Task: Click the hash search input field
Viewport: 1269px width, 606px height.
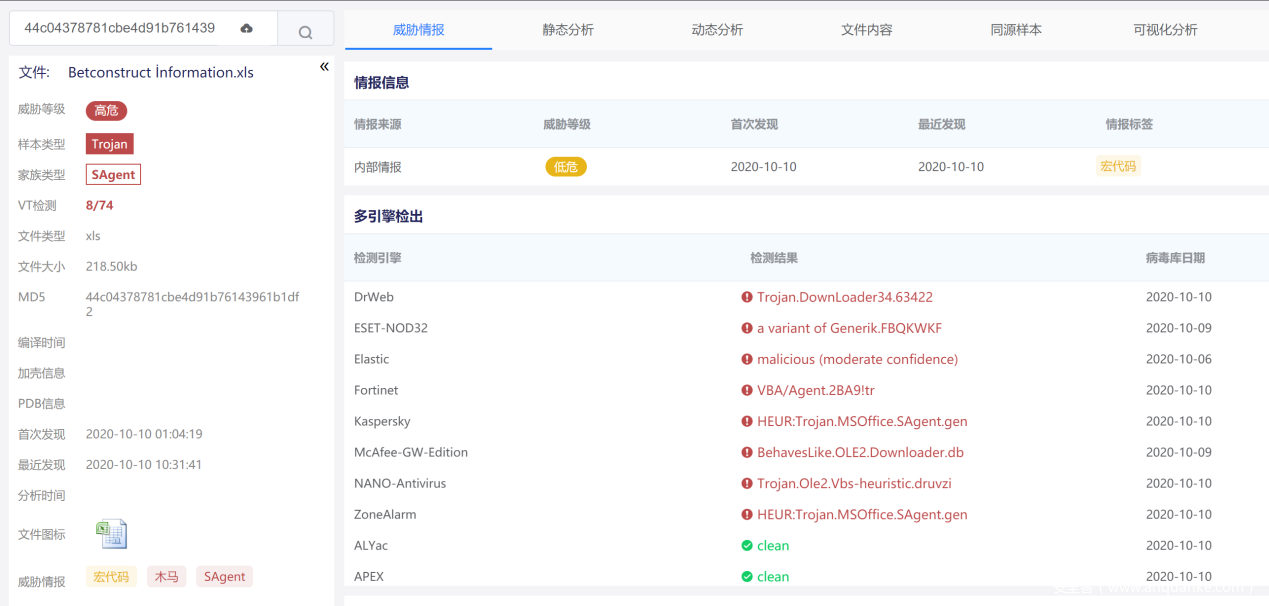Action: (x=120, y=28)
